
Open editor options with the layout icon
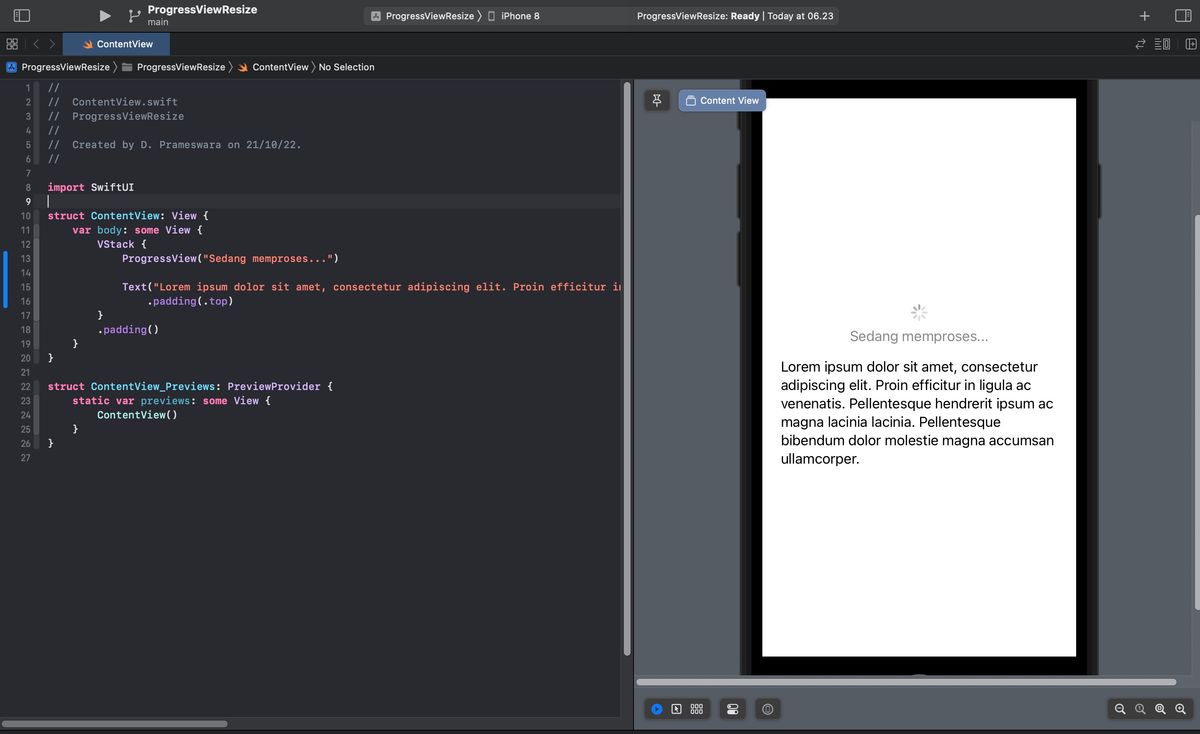(x=1162, y=44)
